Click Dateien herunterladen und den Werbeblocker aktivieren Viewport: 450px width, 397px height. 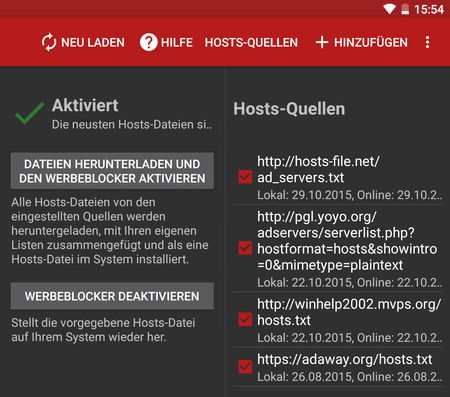112,171
